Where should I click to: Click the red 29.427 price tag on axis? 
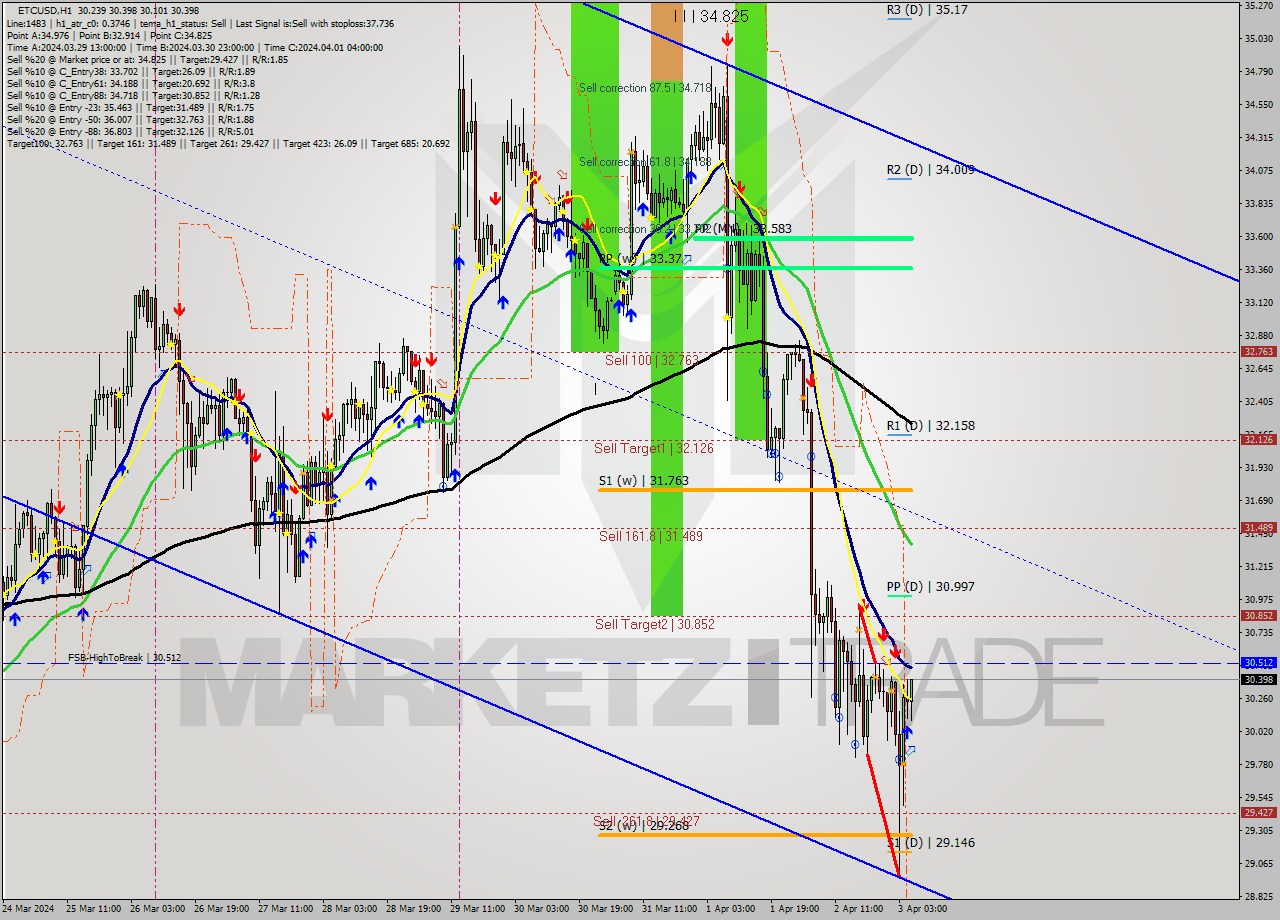click(1258, 812)
